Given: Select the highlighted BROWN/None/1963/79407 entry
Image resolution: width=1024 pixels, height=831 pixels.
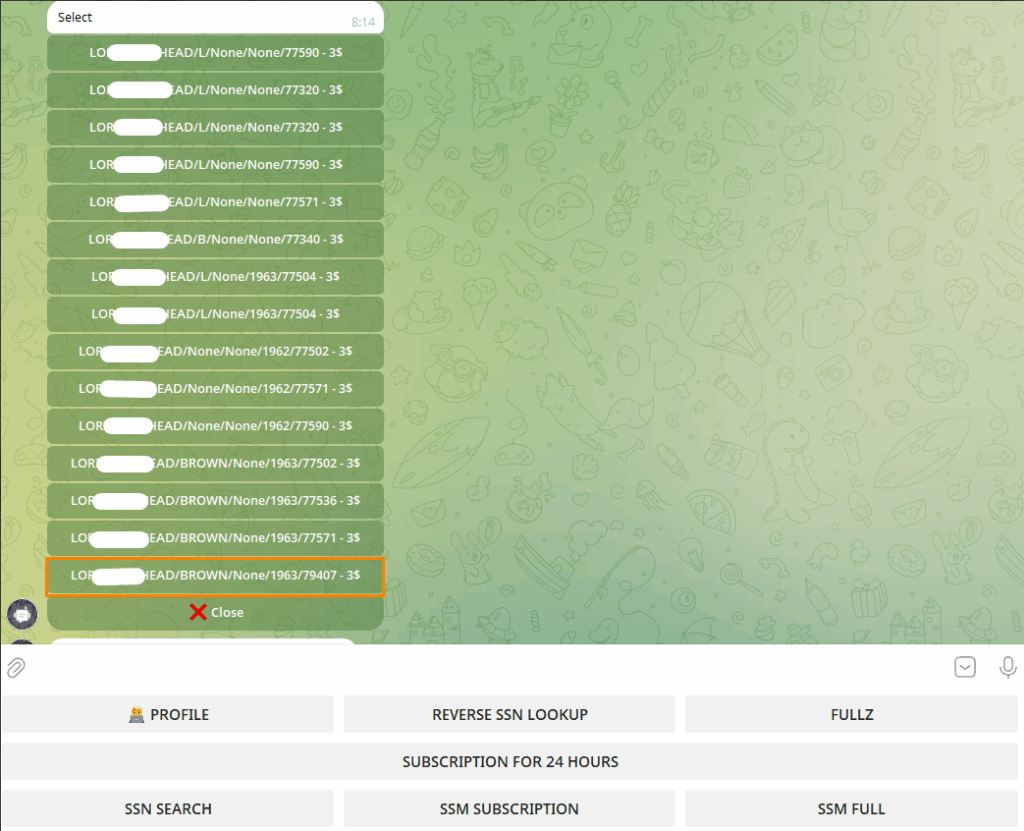Looking at the screenshot, I should 215,575.
